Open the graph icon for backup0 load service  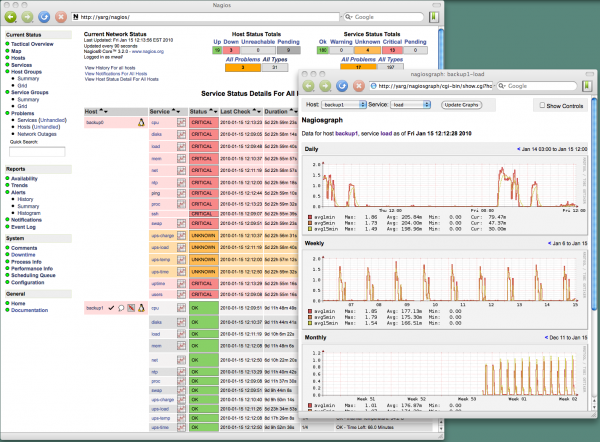point(181,144)
